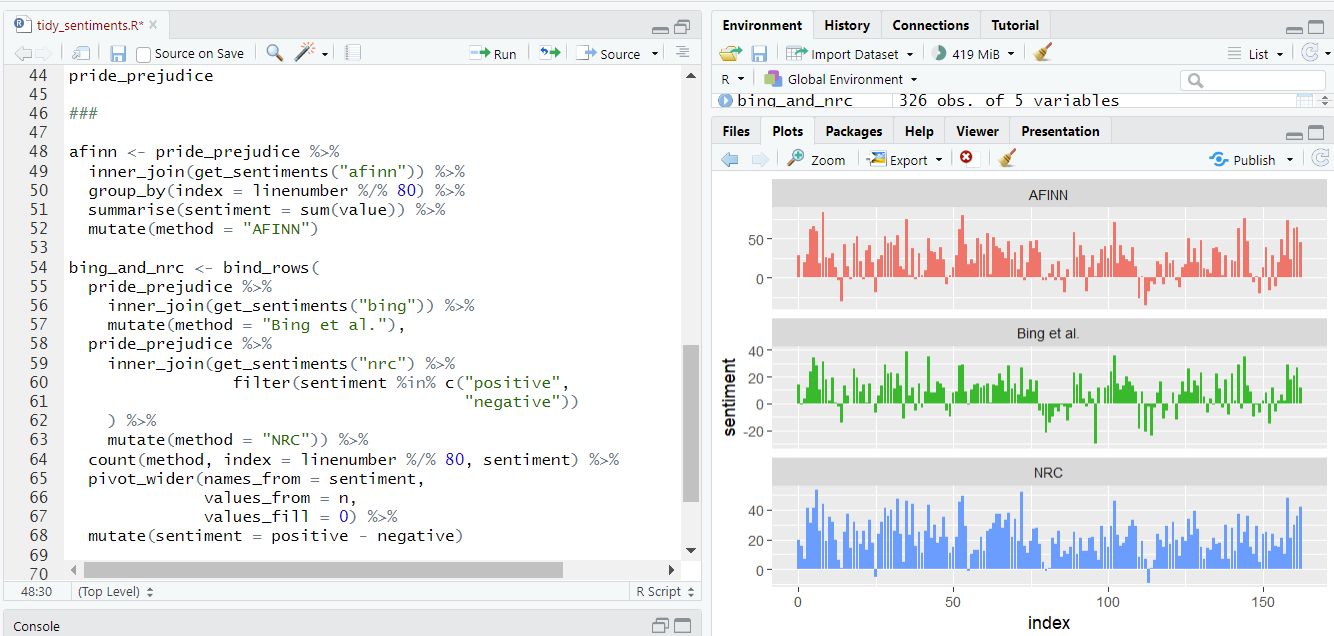1334x636 pixels.
Task: Load workspace using open folder icon
Action: pyautogui.click(x=730, y=53)
